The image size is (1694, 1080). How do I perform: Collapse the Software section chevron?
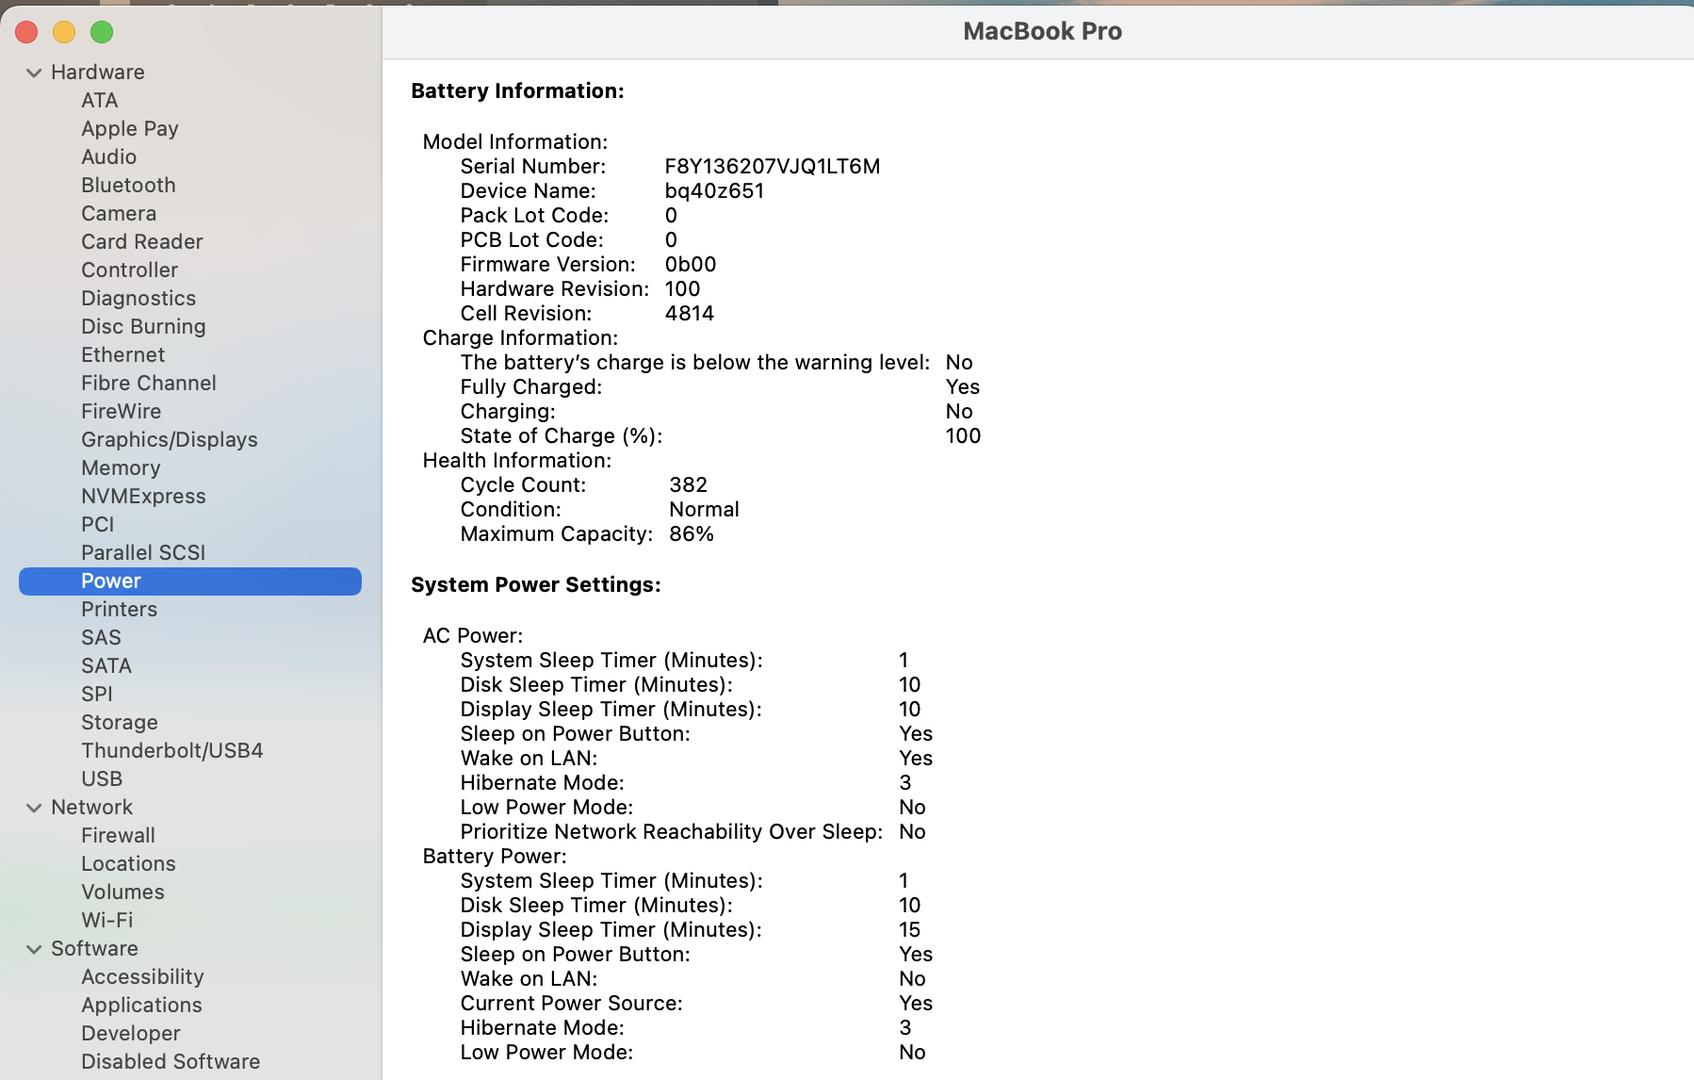tap(34, 948)
